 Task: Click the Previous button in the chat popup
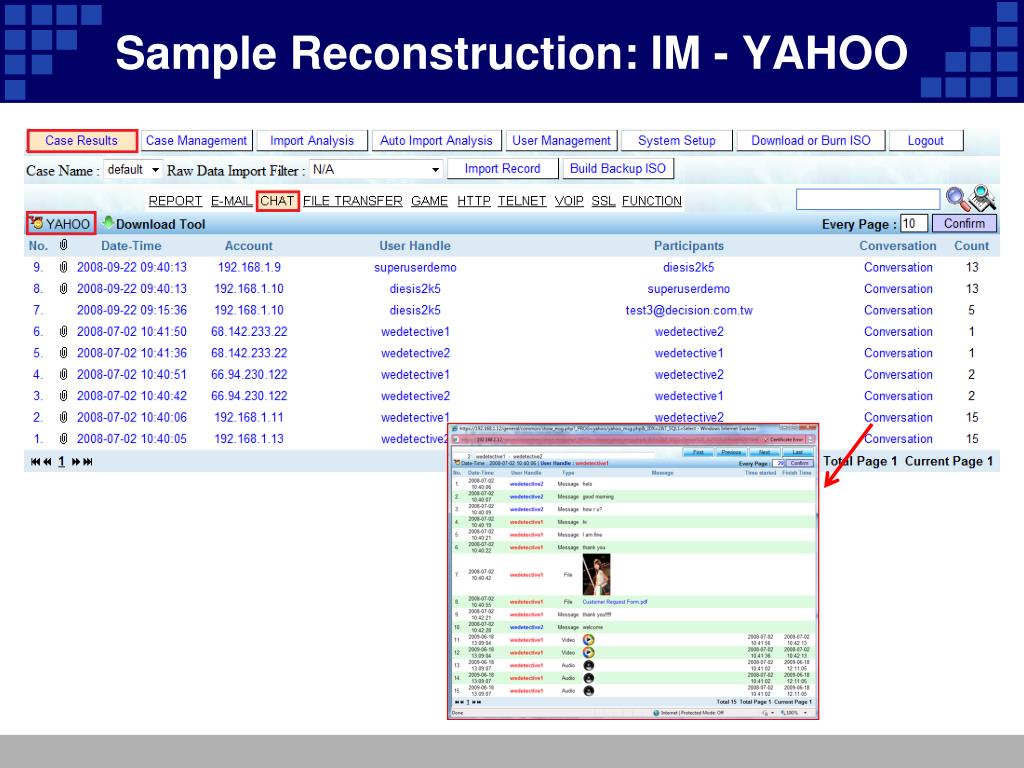pyautogui.click(x=731, y=452)
